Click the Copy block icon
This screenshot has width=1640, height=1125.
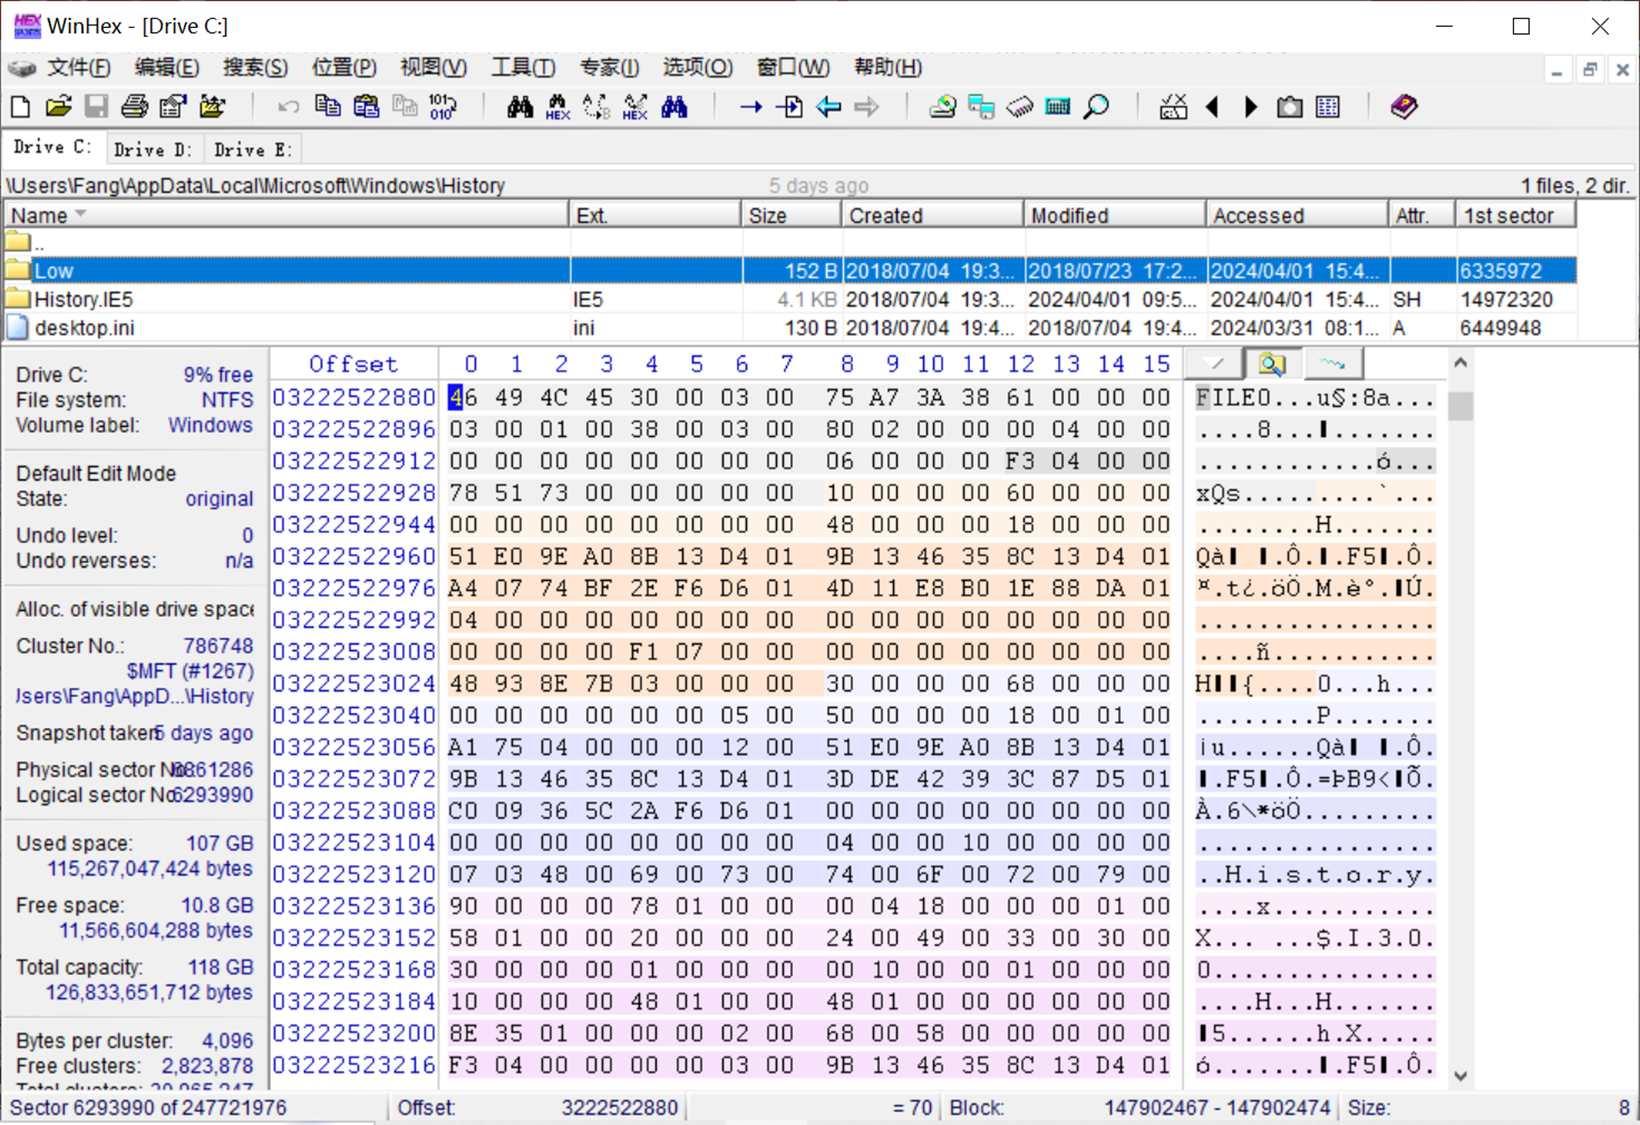click(328, 106)
